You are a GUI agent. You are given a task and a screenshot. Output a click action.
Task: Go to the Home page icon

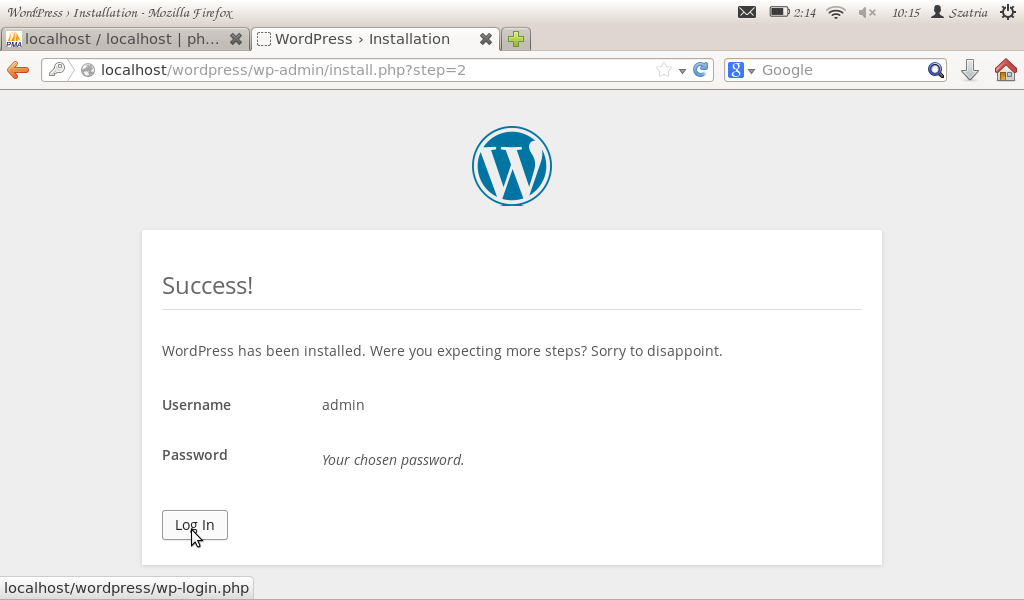pos(1006,70)
